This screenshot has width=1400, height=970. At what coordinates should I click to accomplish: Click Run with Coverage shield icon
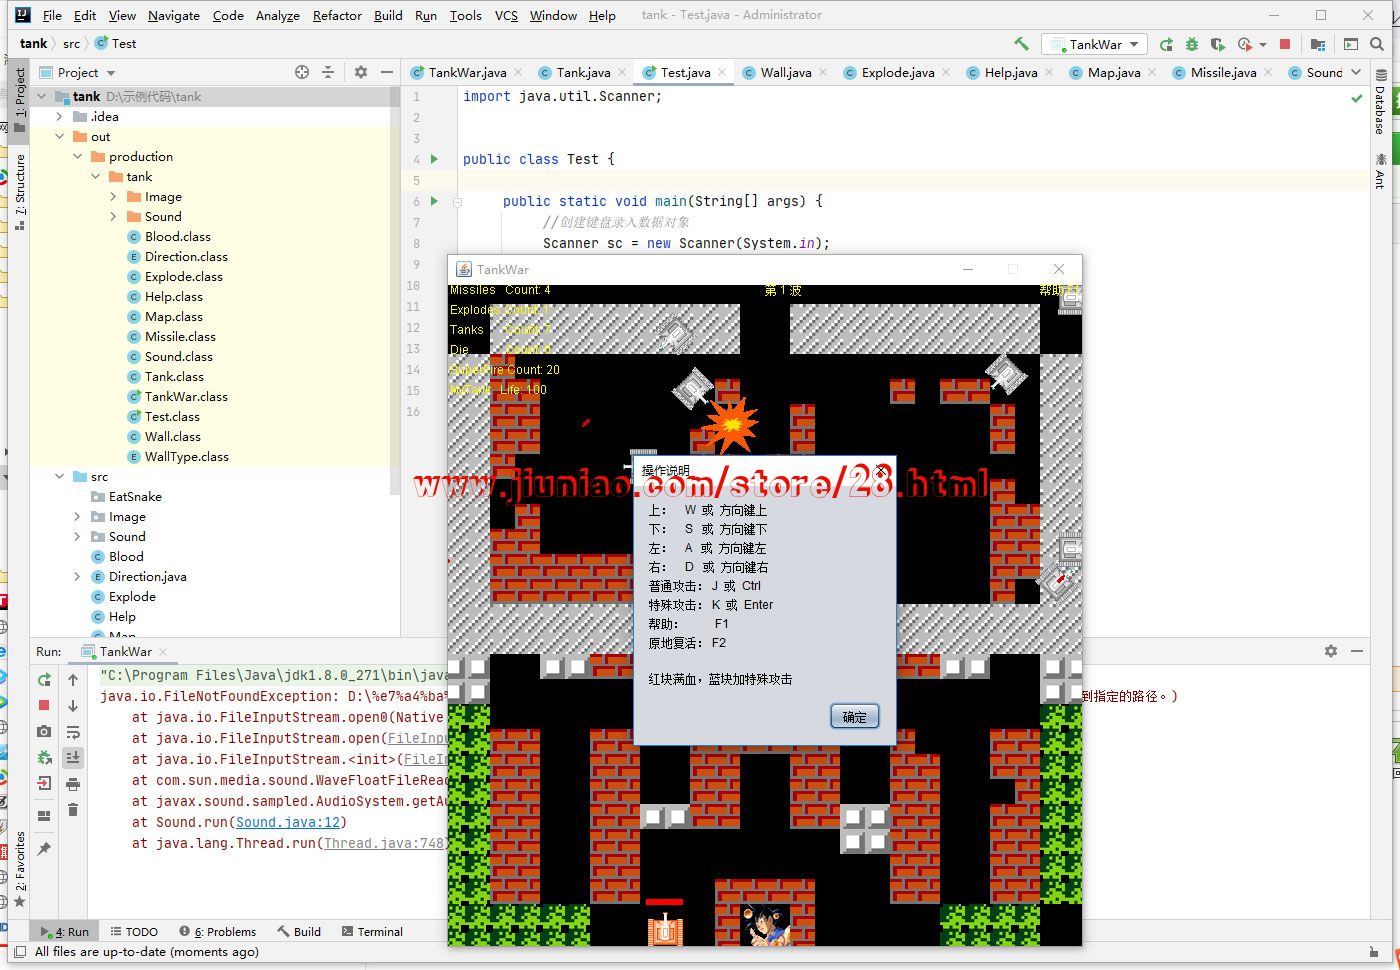click(1217, 44)
